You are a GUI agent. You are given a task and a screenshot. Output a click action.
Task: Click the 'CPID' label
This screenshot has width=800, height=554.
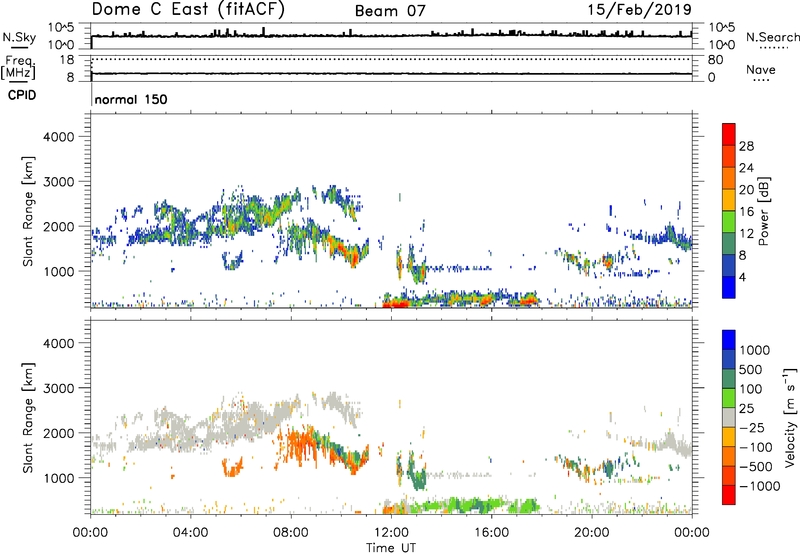pos(22,95)
